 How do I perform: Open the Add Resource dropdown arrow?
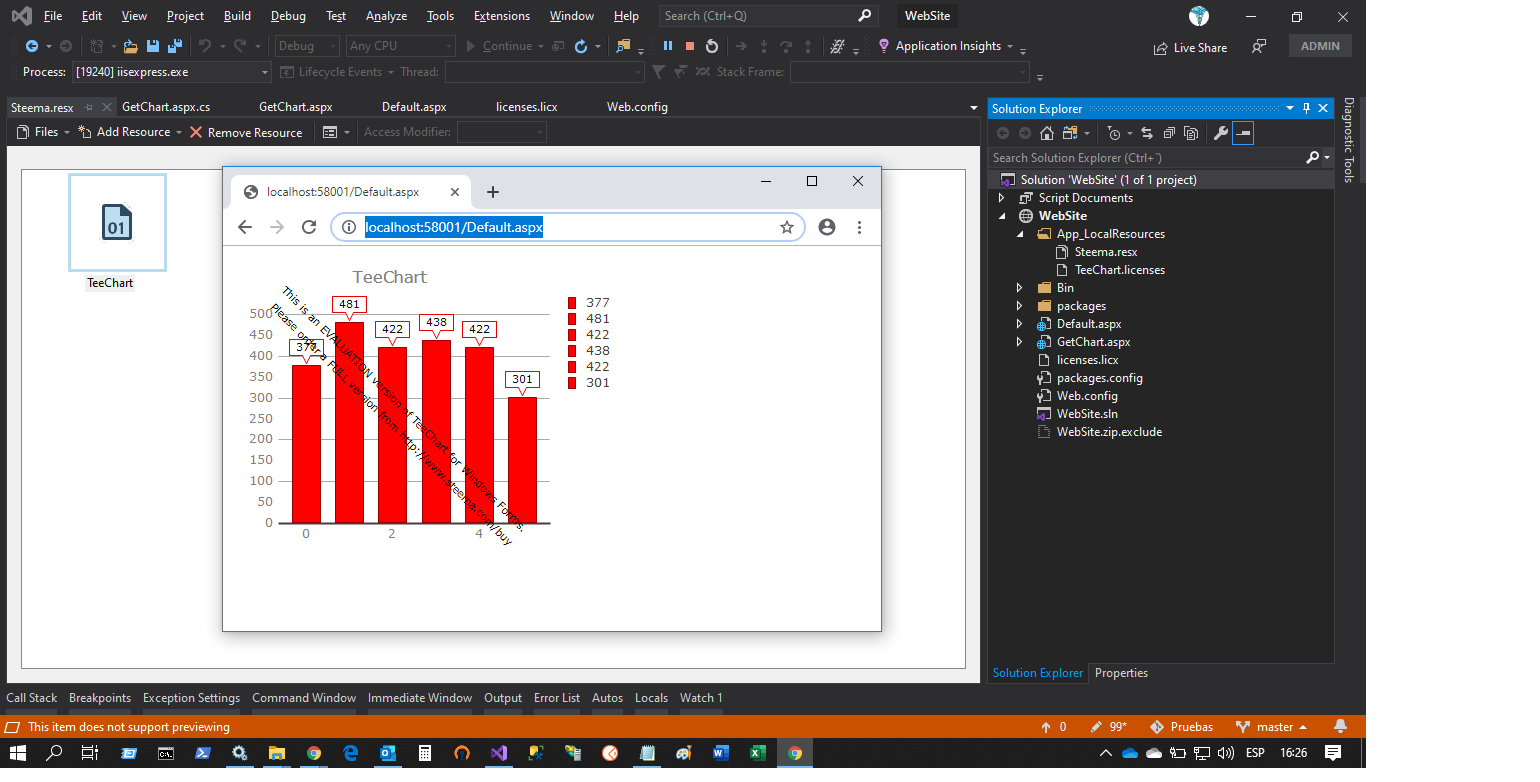pos(179,132)
